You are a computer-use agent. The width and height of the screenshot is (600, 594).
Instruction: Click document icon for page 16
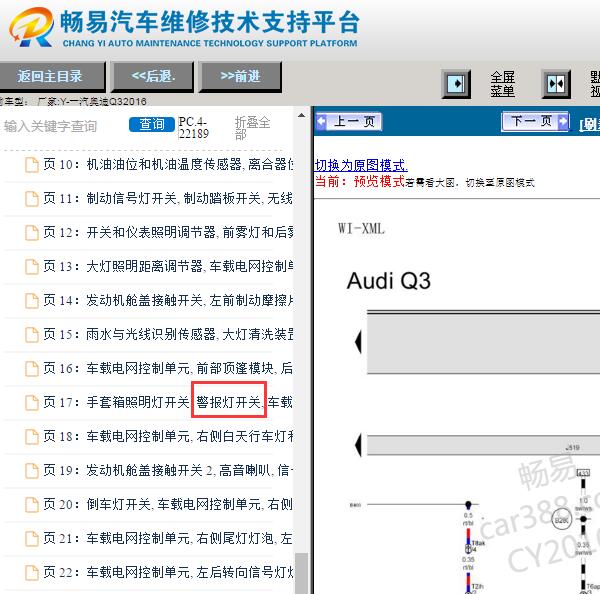pyautogui.click(x=32, y=369)
